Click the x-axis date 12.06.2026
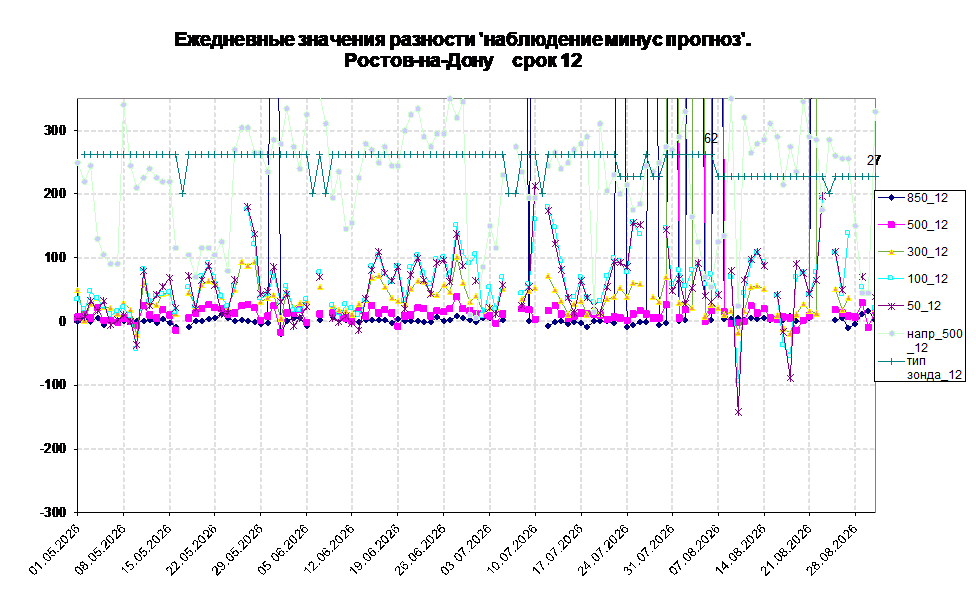Screen dimensions: 976x599 tap(329, 549)
